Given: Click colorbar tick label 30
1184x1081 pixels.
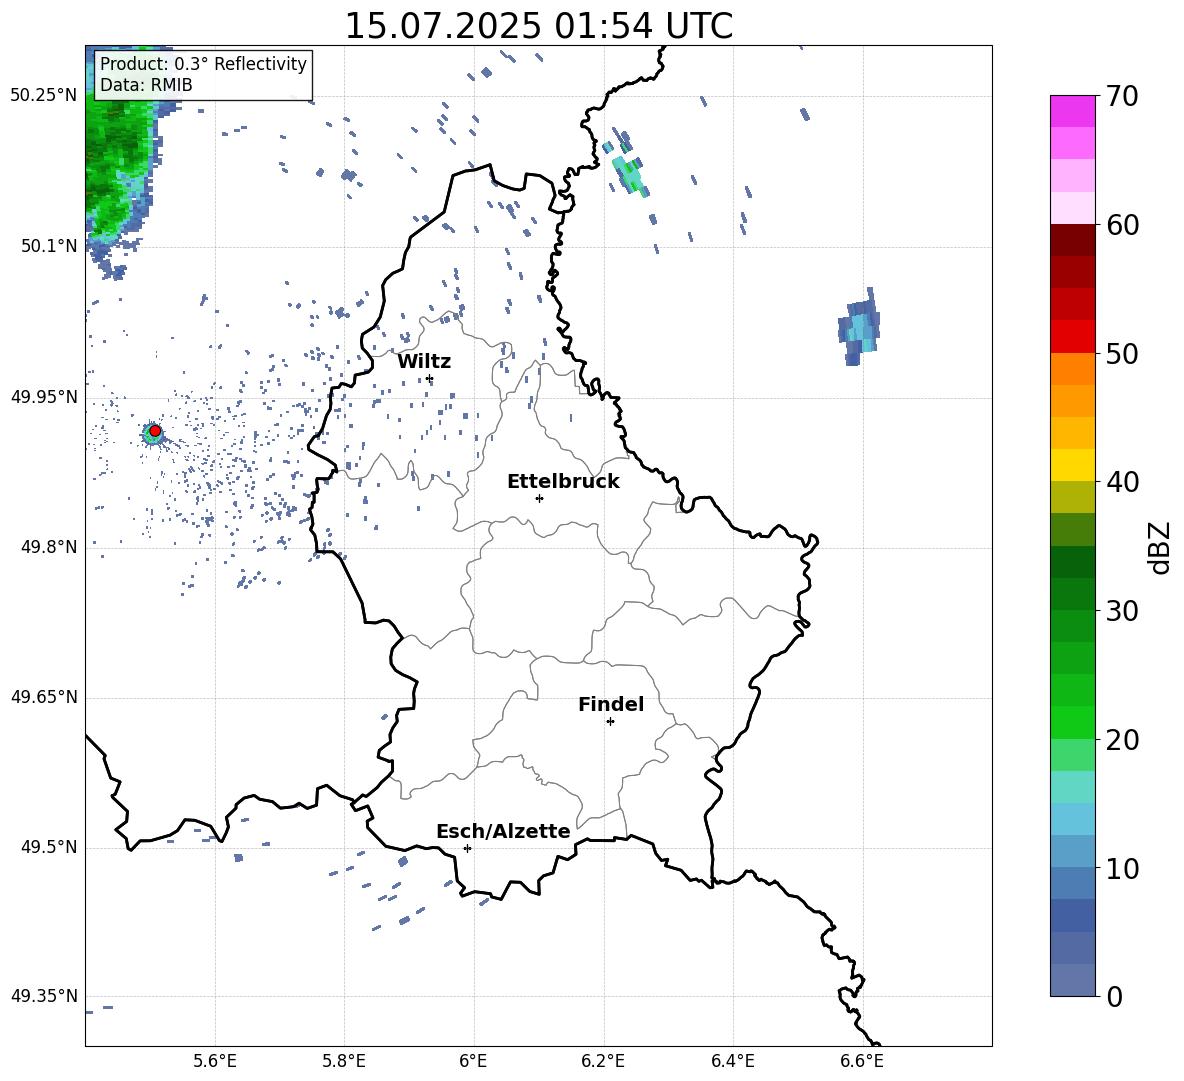Looking at the screenshot, I should point(1121,610).
